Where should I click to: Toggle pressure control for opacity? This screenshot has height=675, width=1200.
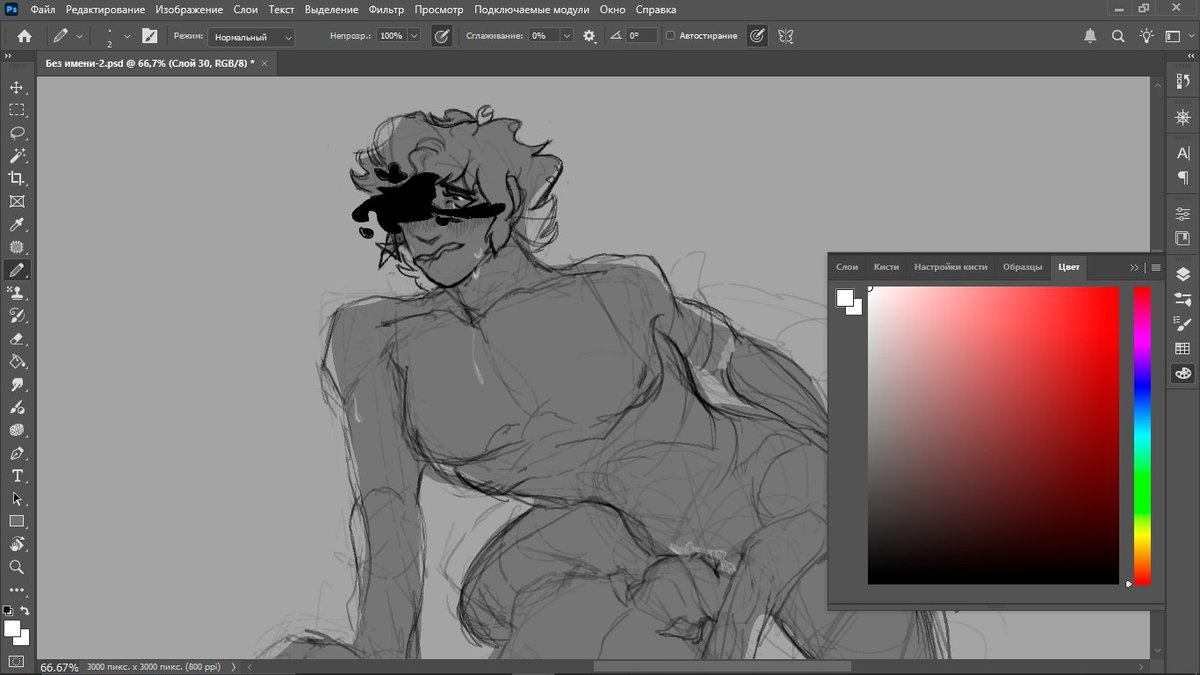click(x=441, y=36)
